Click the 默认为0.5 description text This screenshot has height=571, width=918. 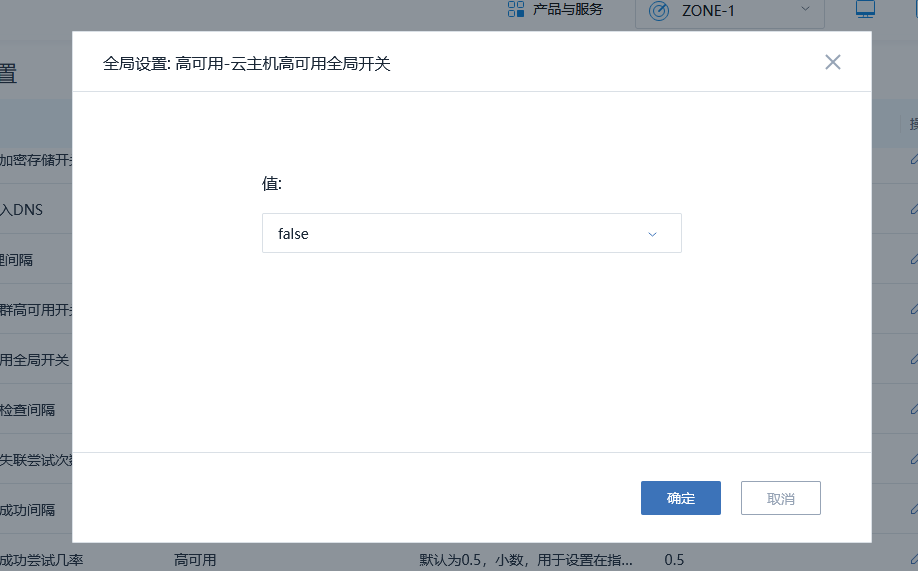(525, 560)
